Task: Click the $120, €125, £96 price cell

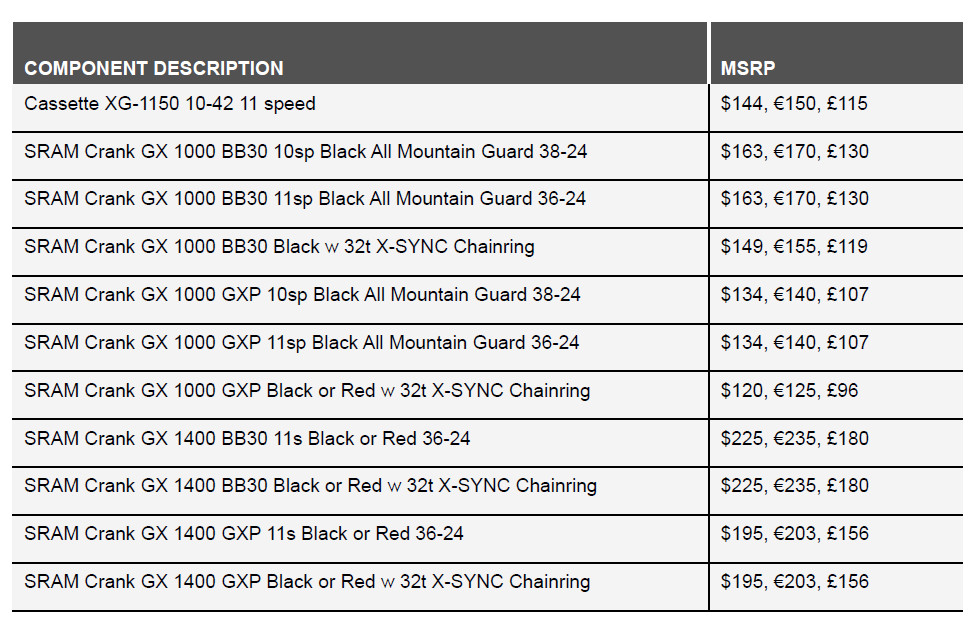Action: [x=789, y=391]
